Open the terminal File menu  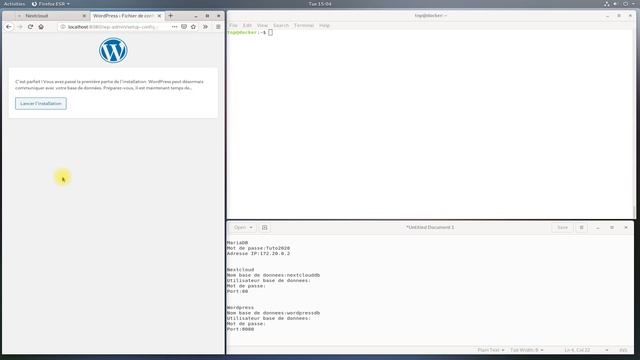pyautogui.click(x=233, y=25)
